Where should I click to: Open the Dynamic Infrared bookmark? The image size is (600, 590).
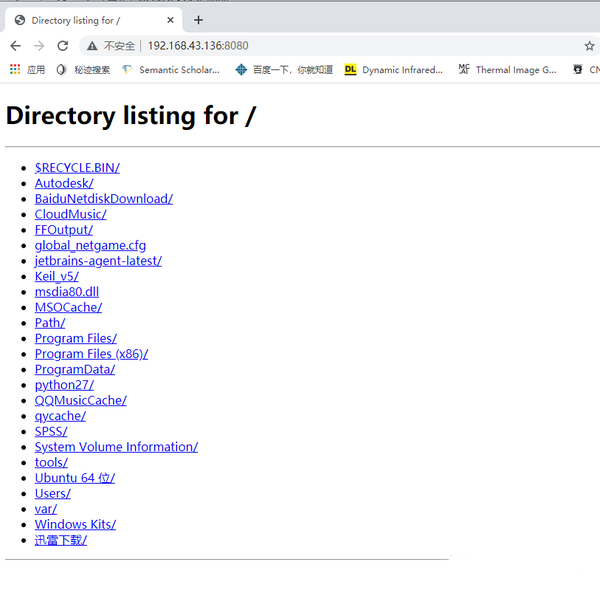tap(393, 70)
